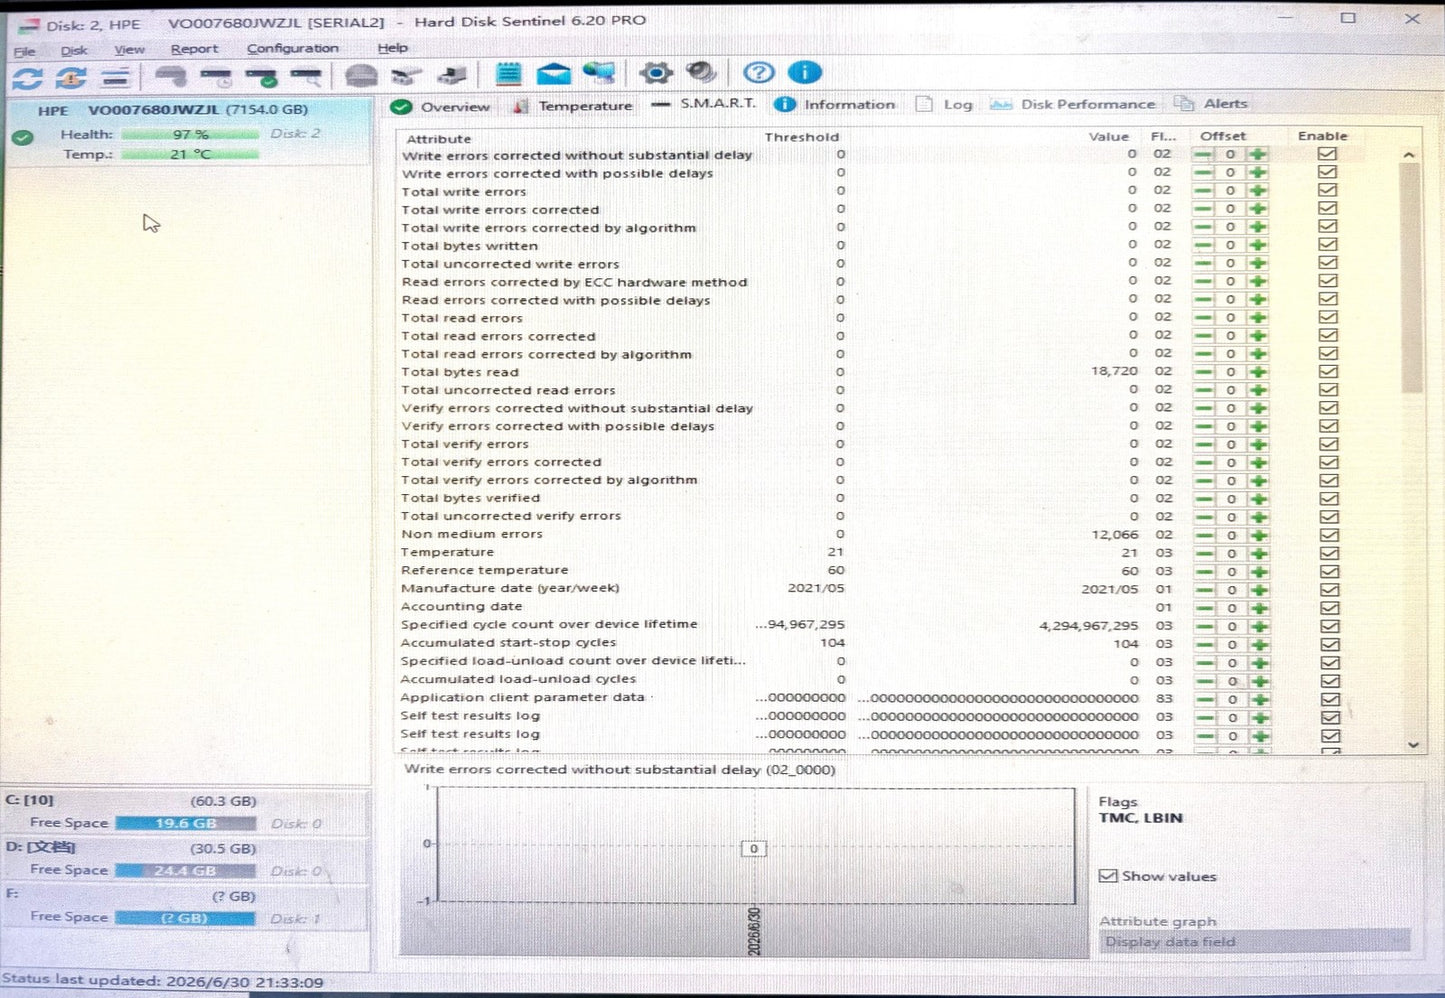Click the first gray hard disk test icon
This screenshot has width=1445, height=998.
171,76
